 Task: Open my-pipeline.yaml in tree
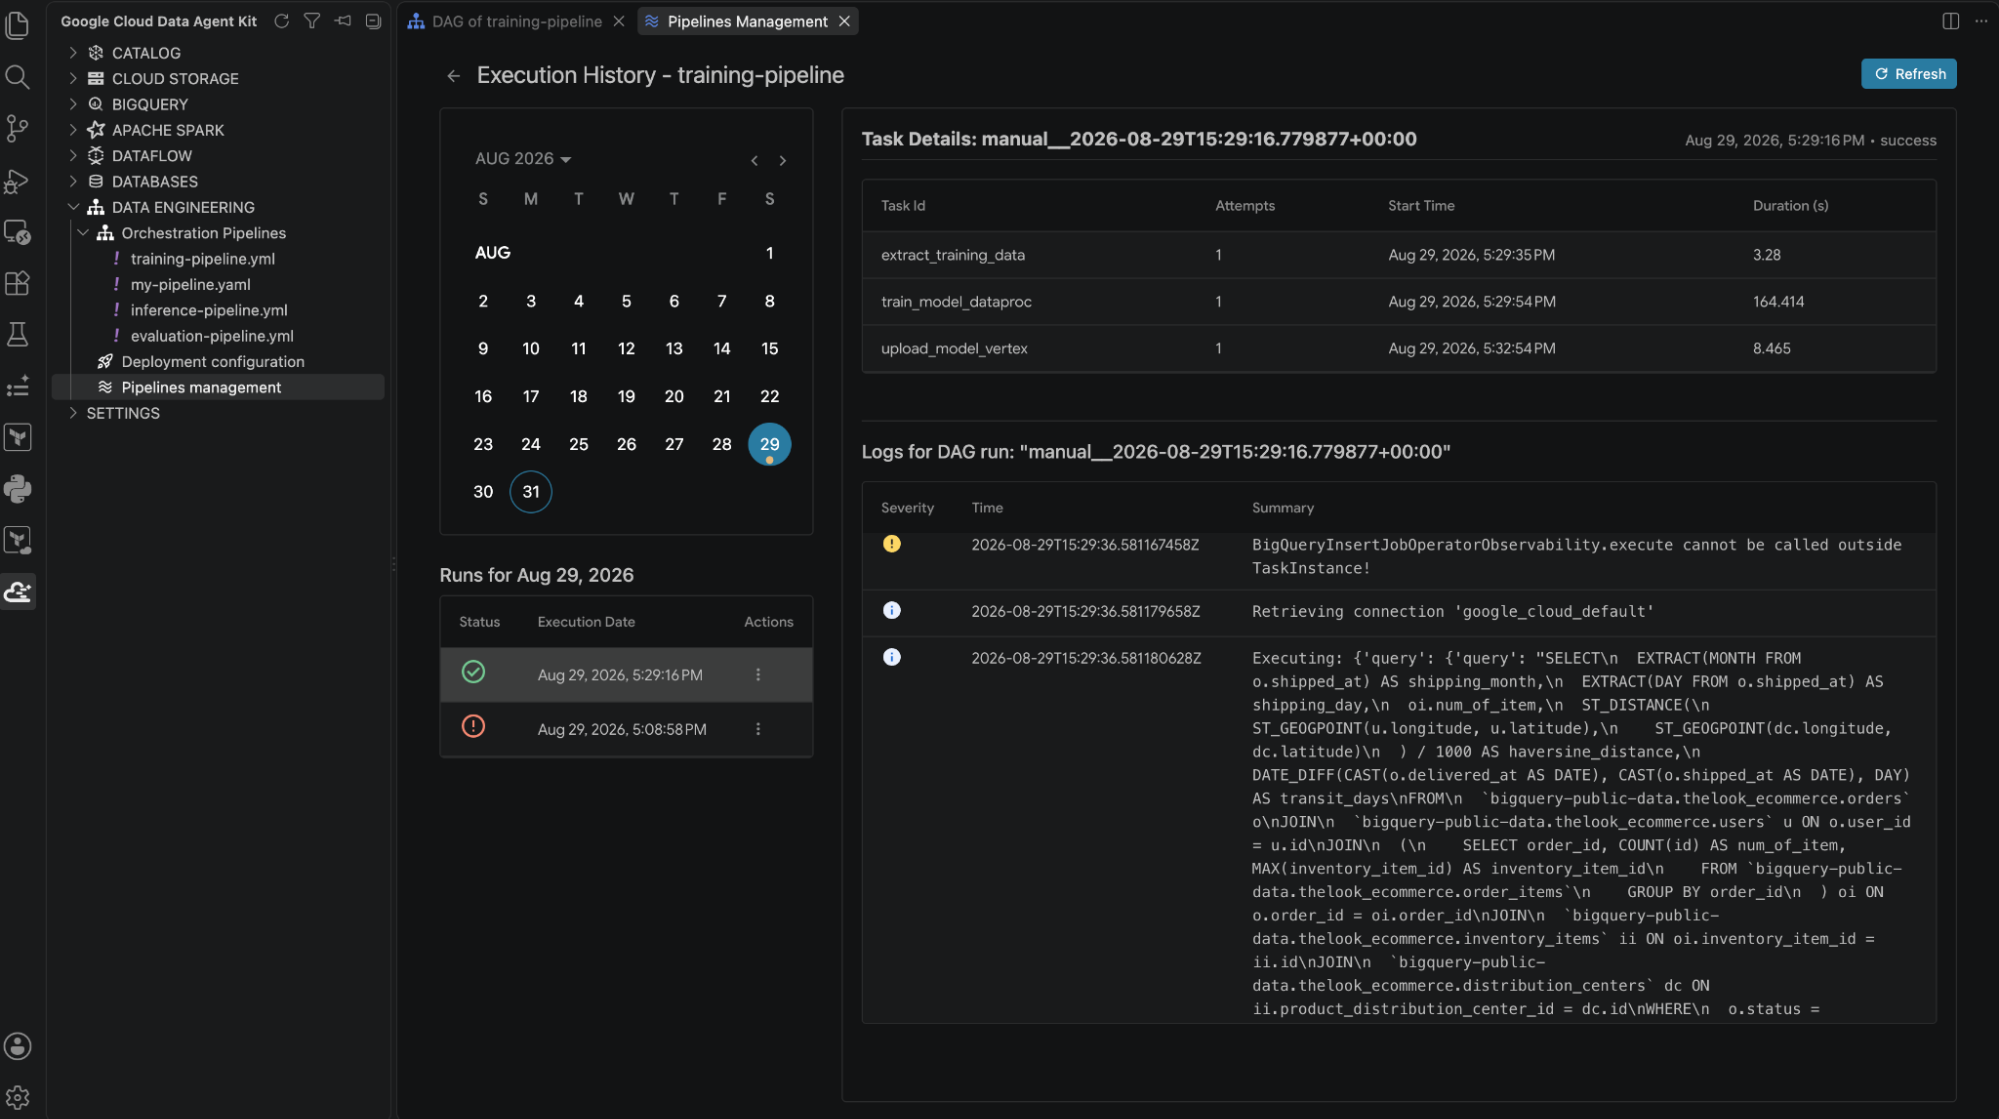click(x=190, y=285)
